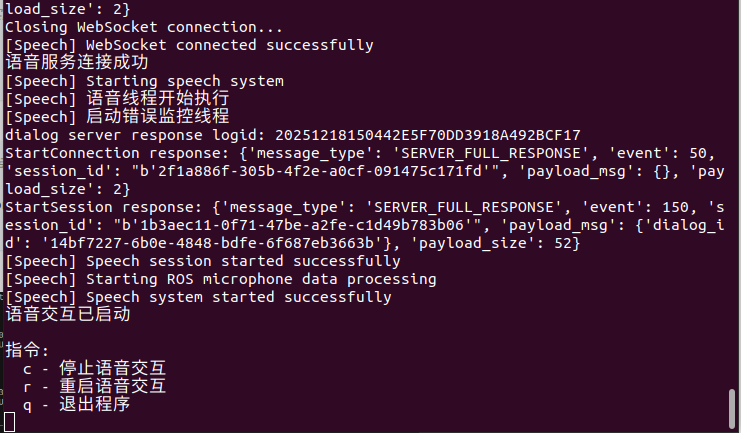Click the "Closing WebSocket connection..." line
This screenshot has height=433, width=741.
click(143, 27)
